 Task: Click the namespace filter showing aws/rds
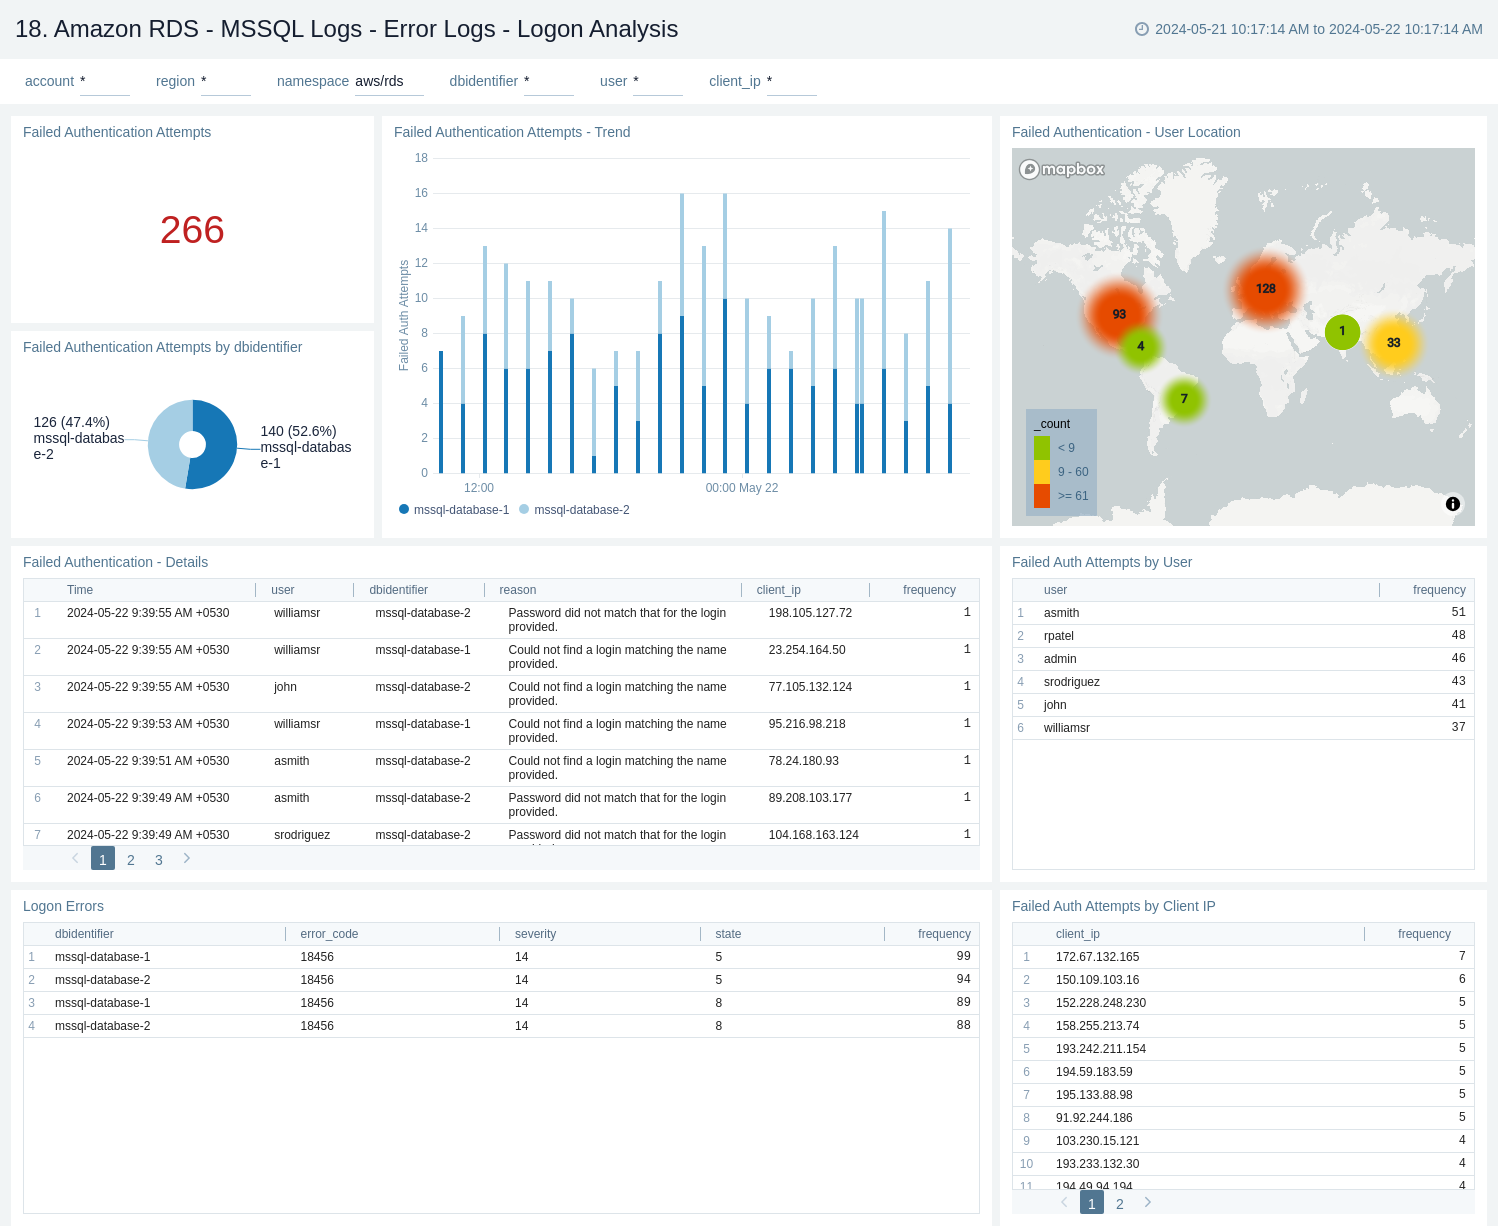pos(379,81)
